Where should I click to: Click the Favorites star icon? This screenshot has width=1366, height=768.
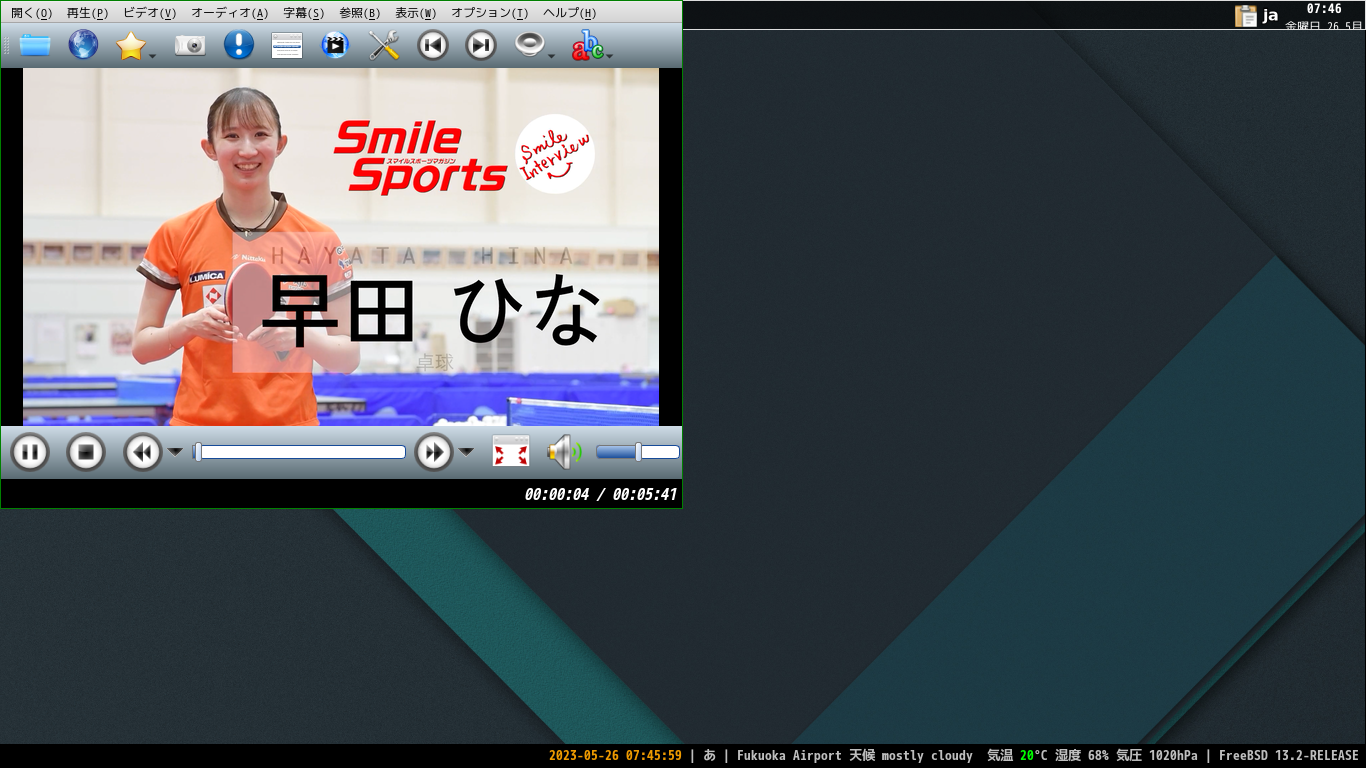click(131, 45)
